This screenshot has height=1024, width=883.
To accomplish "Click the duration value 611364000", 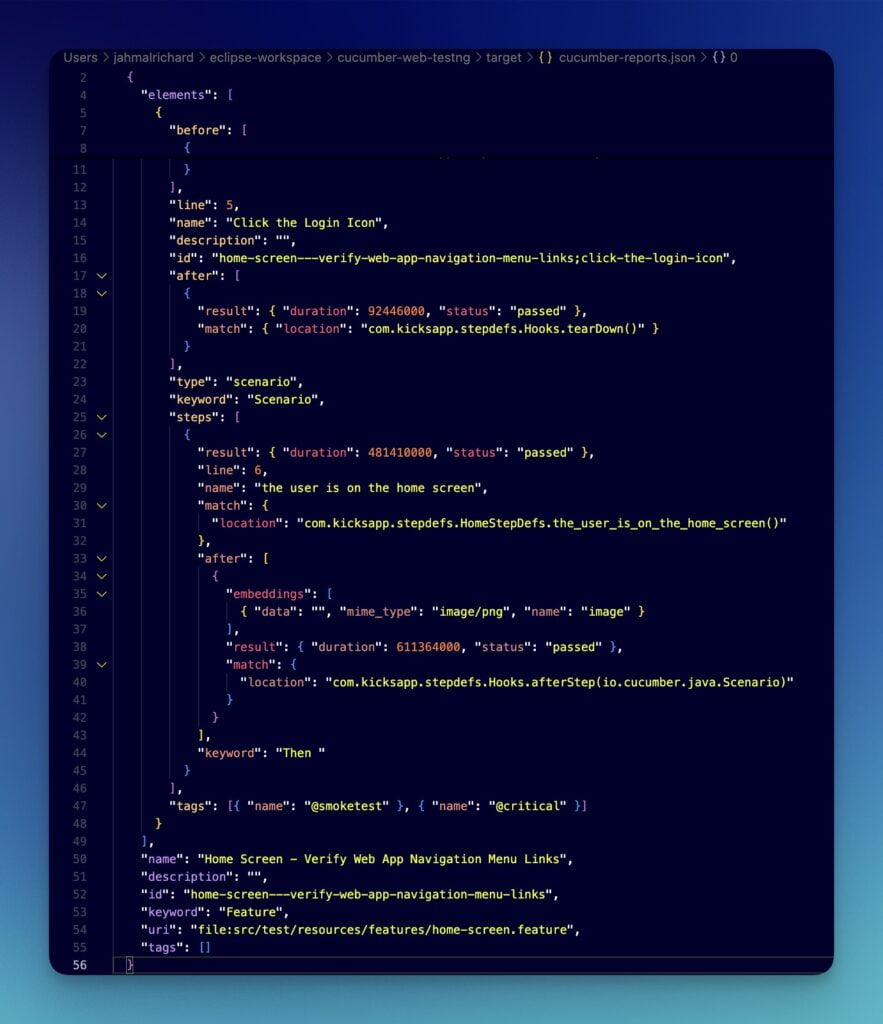I will pos(428,647).
